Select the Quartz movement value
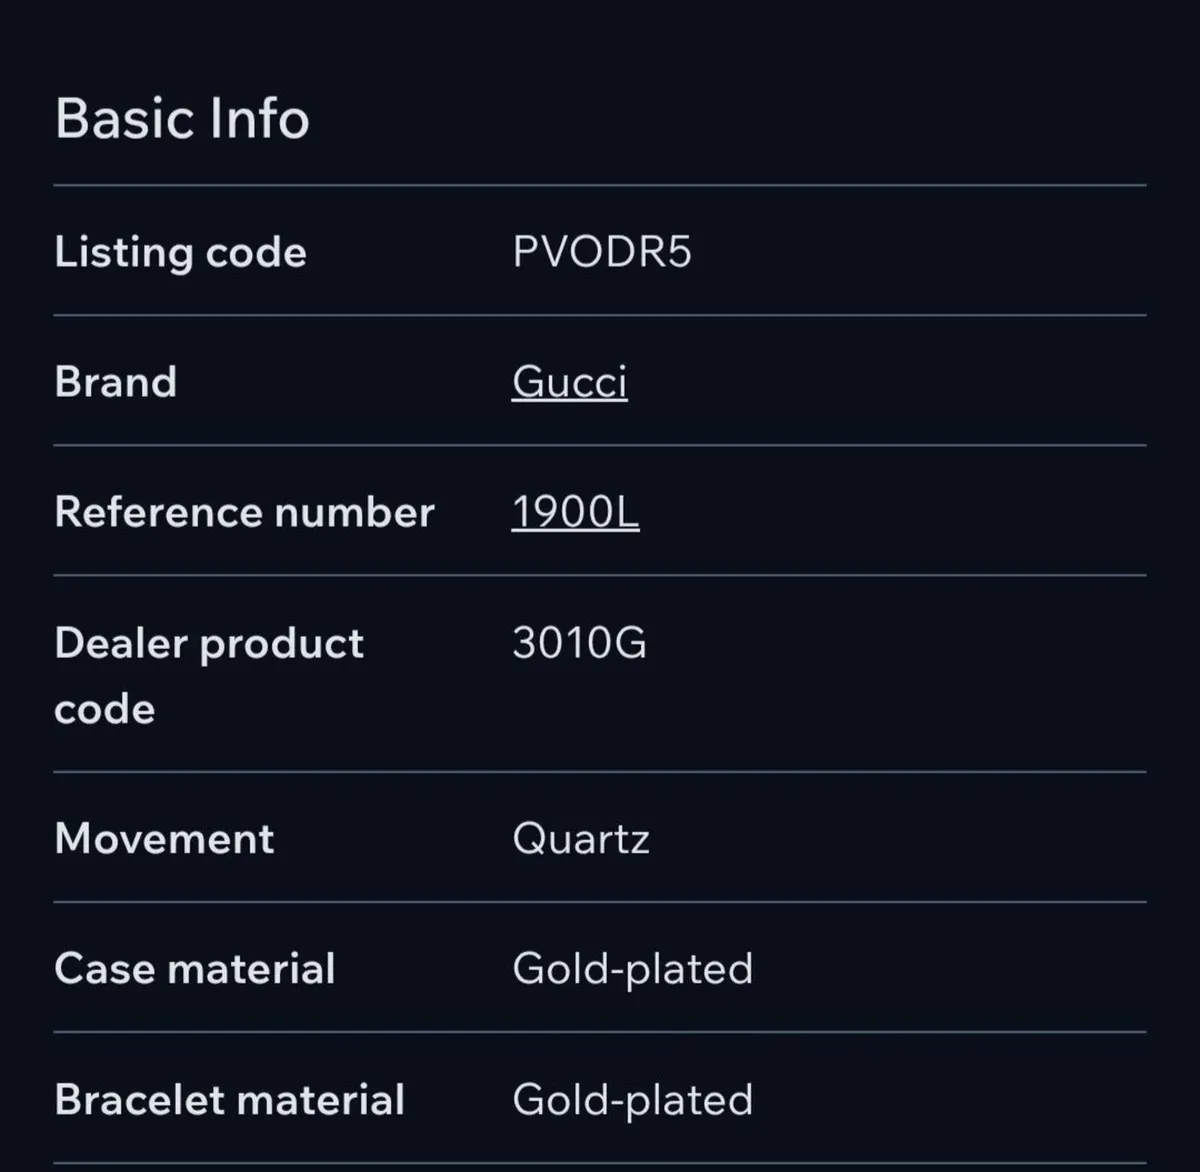The width and height of the screenshot is (1200, 1172). point(580,838)
